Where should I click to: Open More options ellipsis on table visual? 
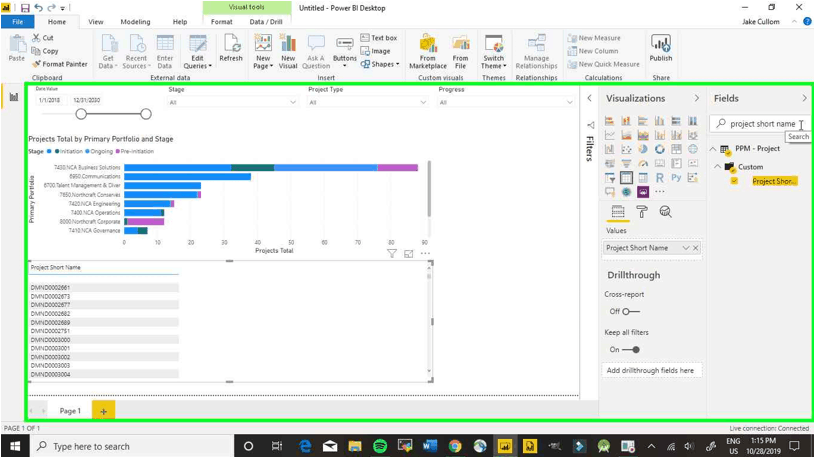(425, 254)
